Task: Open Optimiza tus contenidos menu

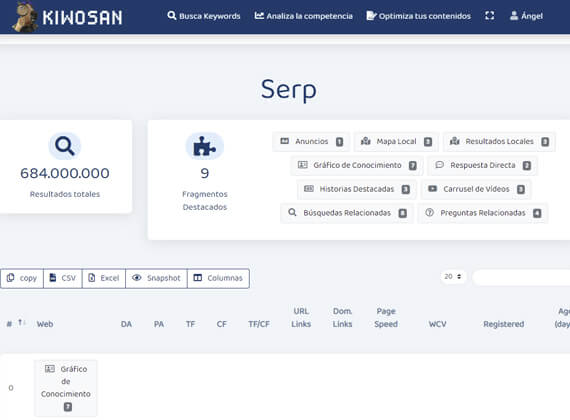Action: tap(418, 16)
